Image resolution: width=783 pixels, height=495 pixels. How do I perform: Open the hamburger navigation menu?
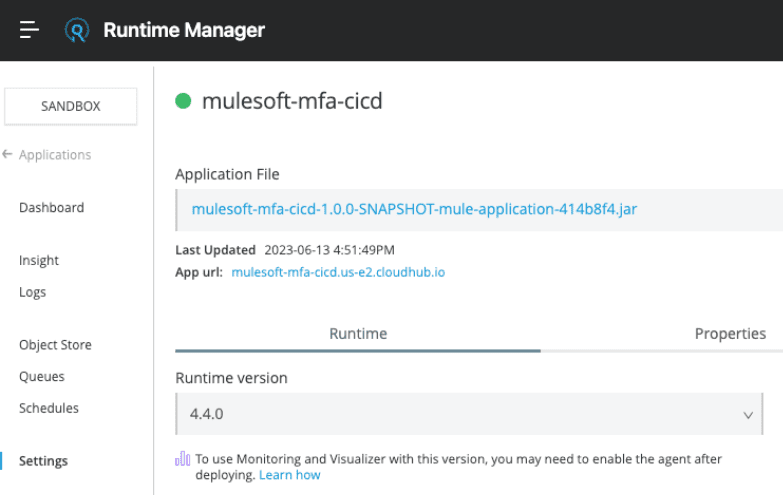coord(29,30)
